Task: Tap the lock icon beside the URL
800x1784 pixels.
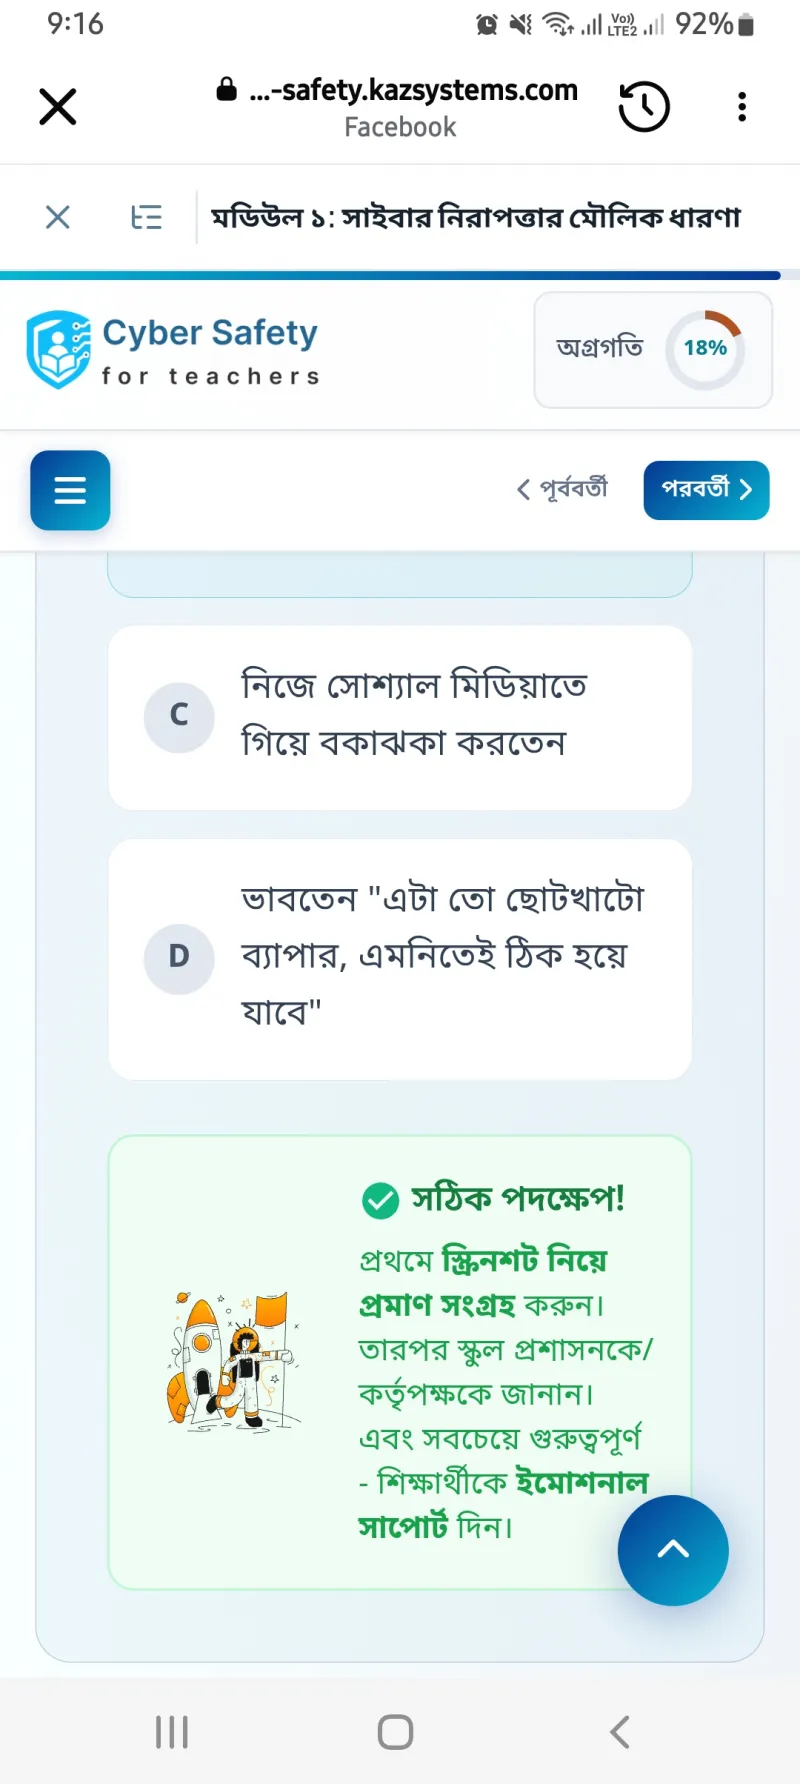Action: [227, 89]
